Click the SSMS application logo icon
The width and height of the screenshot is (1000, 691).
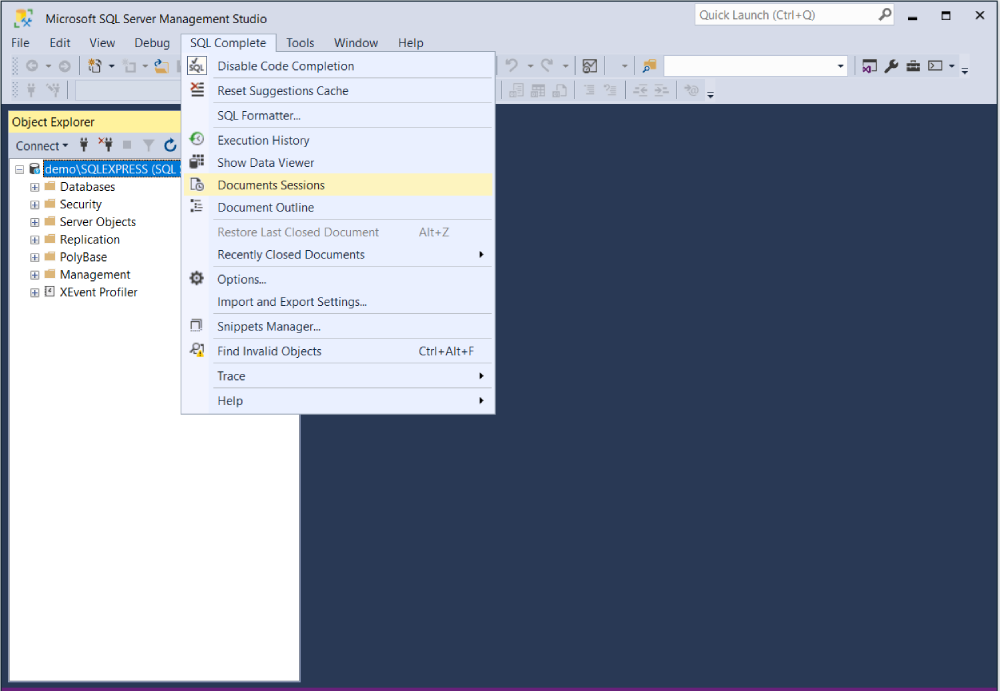coord(24,19)
